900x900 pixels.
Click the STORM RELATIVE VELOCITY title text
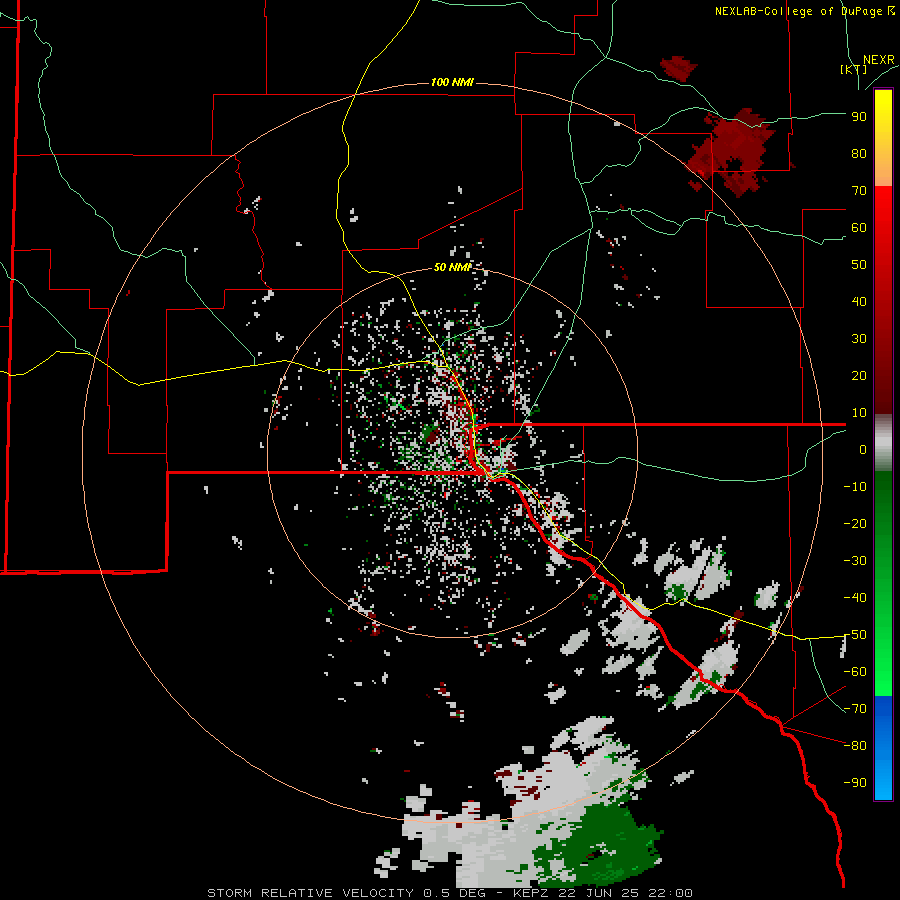tap(310, 893)
